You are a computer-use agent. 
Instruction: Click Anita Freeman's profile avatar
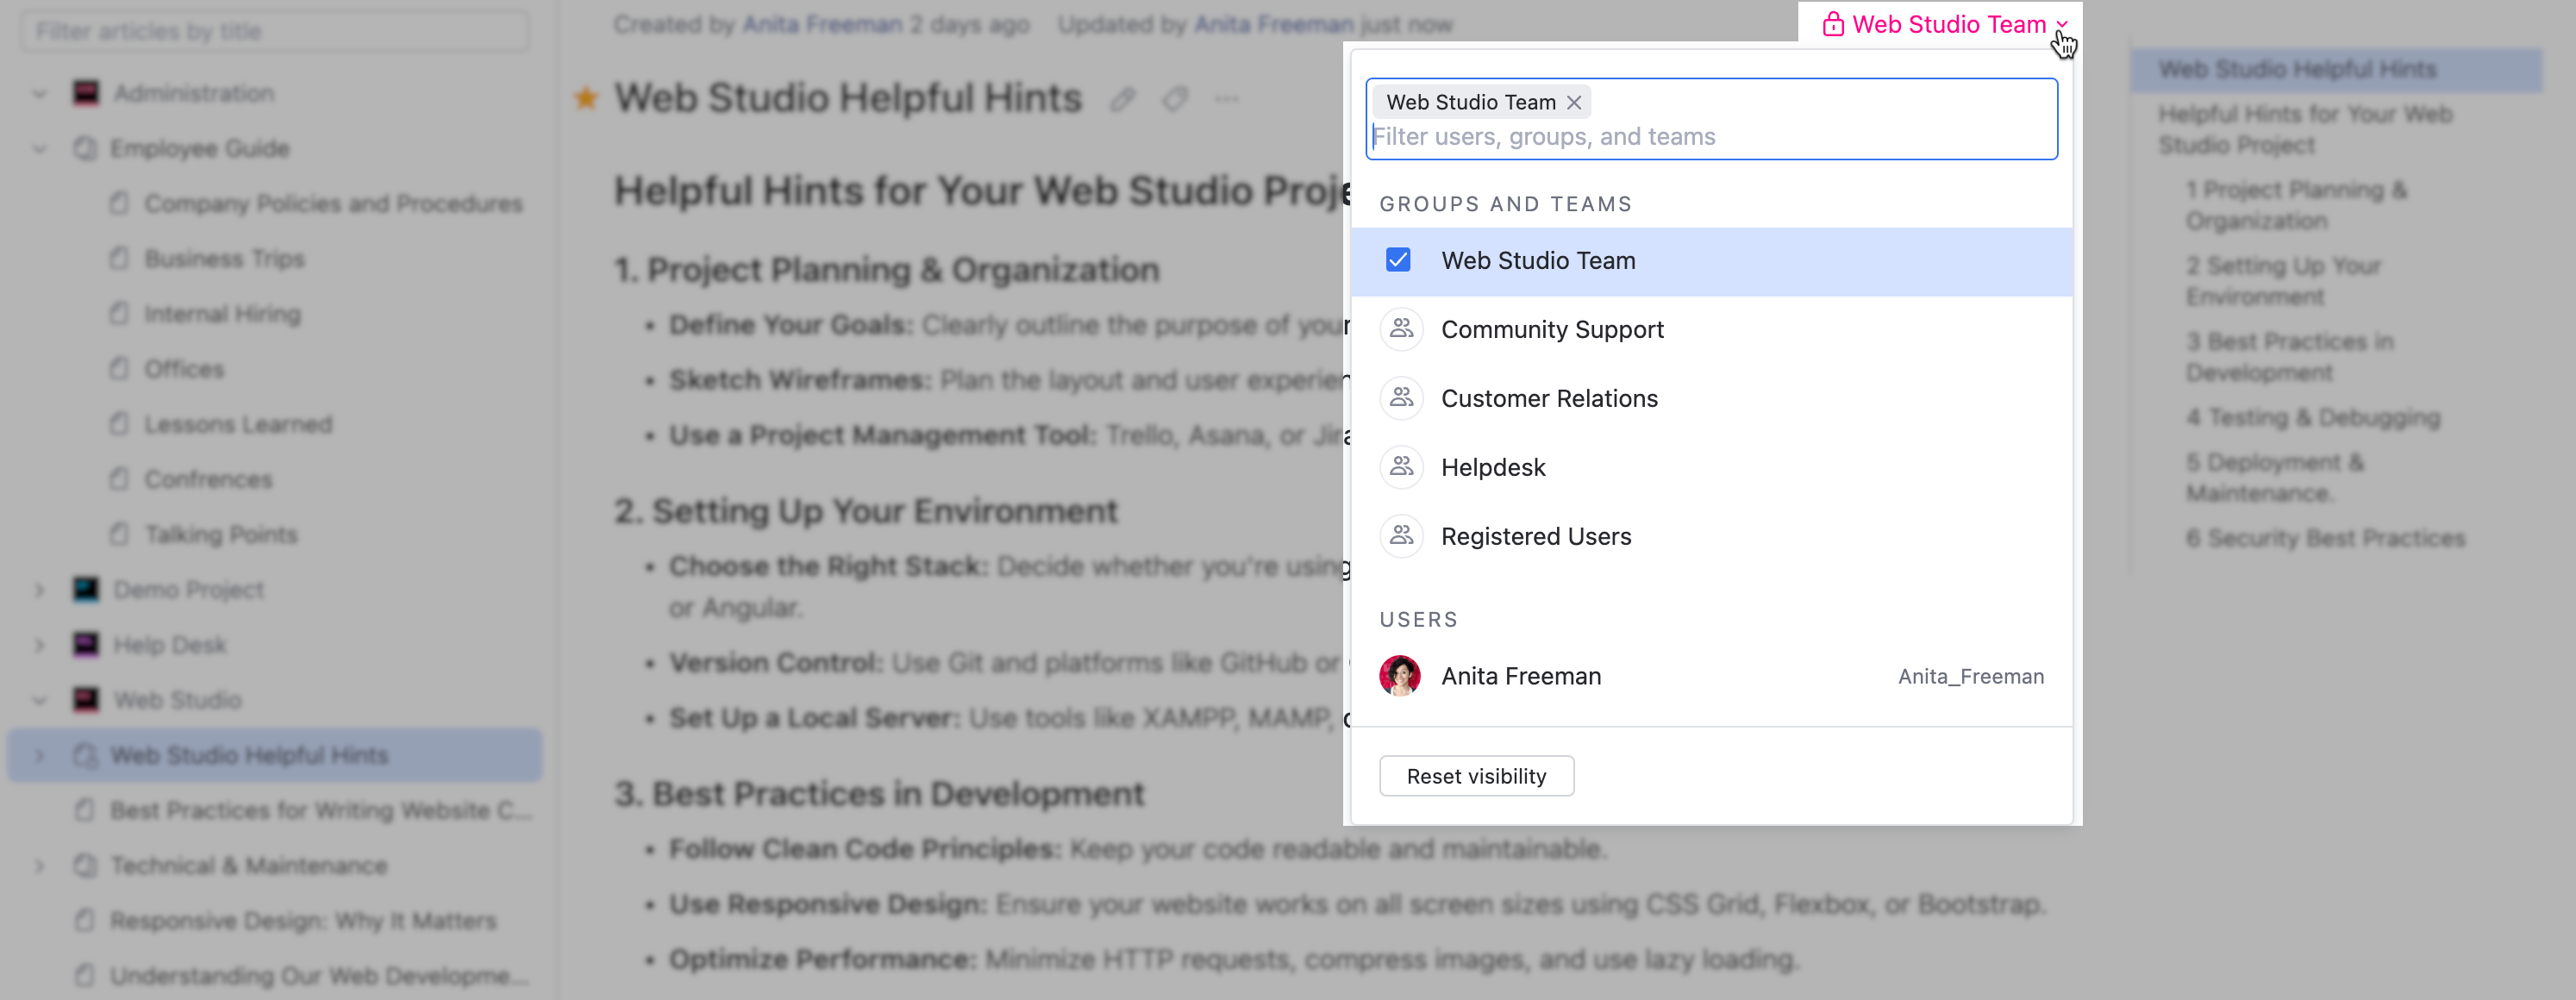click(1400, 676)
